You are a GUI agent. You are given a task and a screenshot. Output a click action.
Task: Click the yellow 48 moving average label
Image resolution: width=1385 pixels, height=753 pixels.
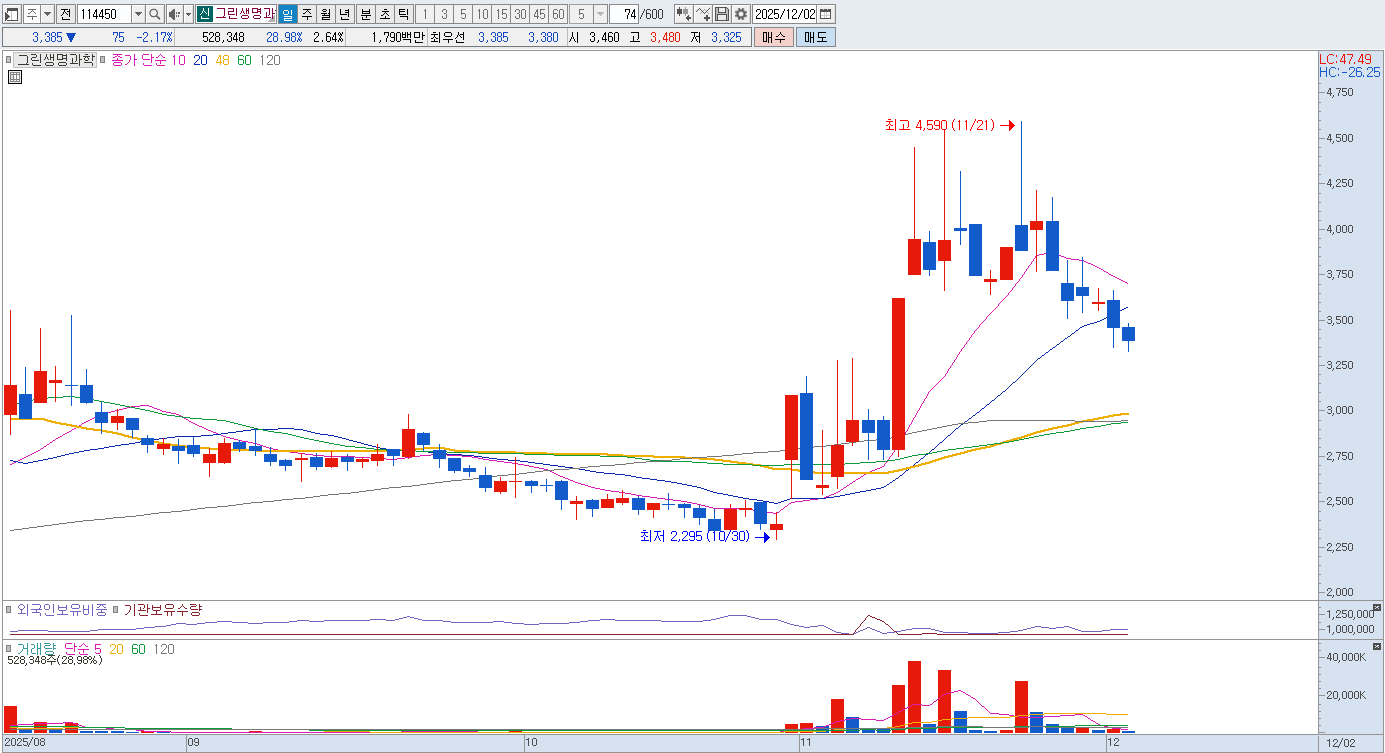(222, 60)
